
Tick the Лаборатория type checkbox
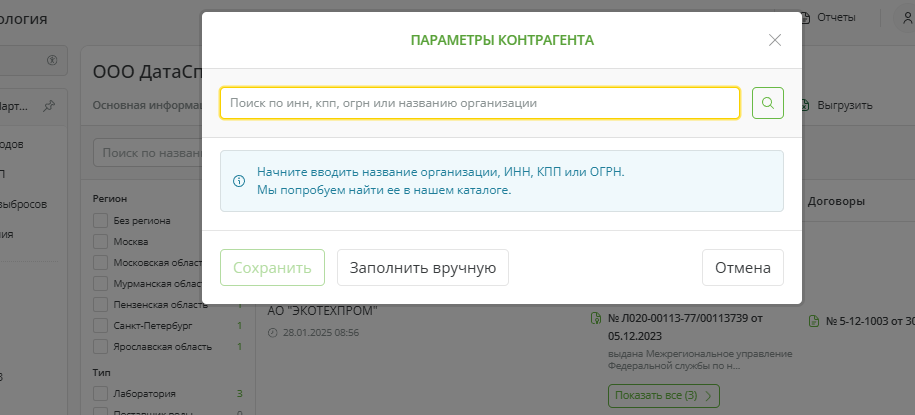(x=100, y=393)
